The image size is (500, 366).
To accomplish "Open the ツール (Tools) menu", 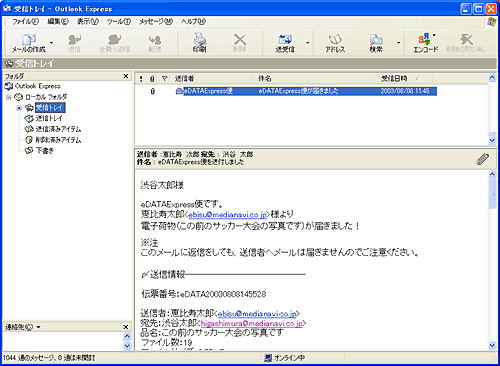I will tap(119, 21).
